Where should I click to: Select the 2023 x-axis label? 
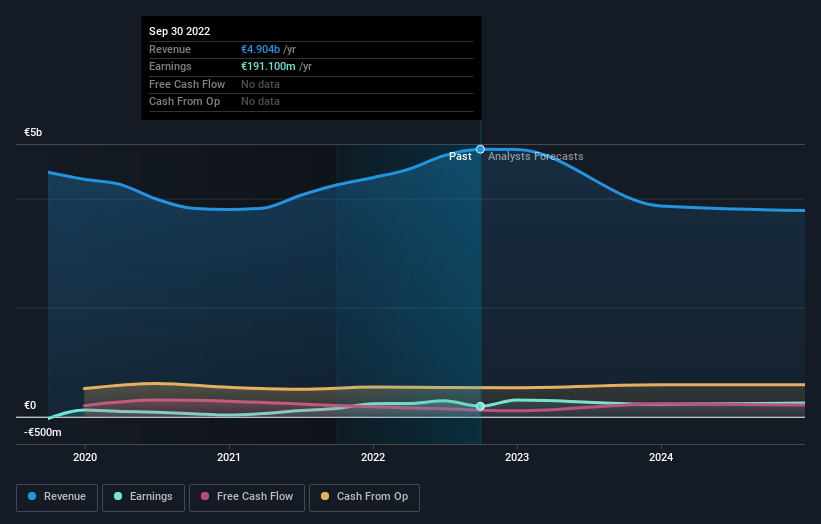coord(517,457)
